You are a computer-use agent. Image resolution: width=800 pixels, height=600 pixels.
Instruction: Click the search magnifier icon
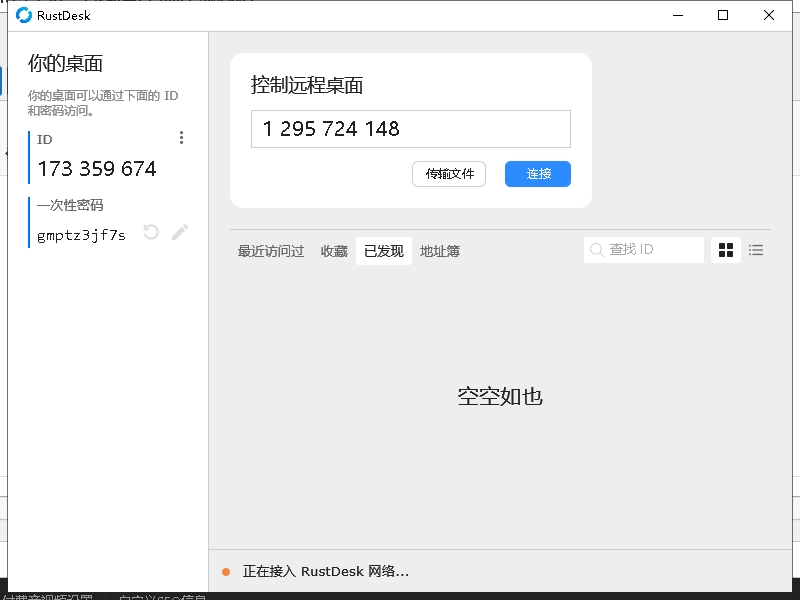tap(596, 249)
